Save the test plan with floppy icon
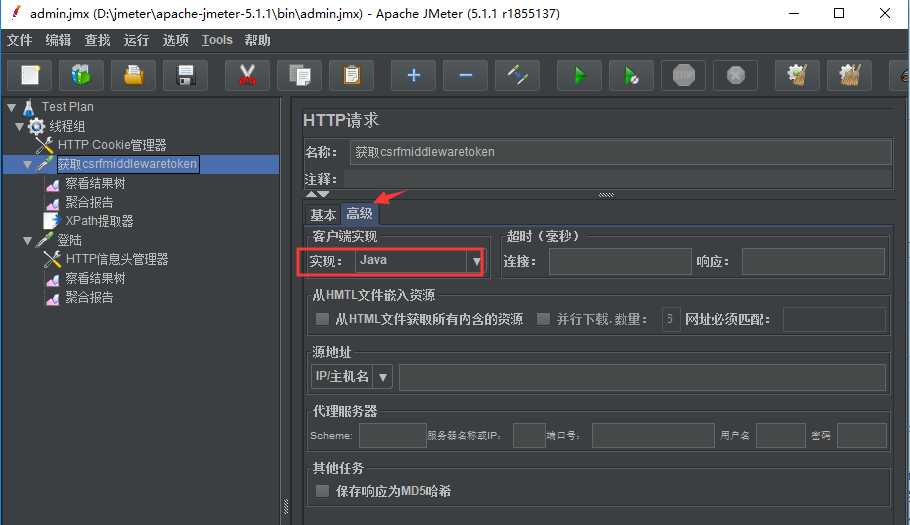Viewport: 910px width, 525px height. (x=186, y=75)
